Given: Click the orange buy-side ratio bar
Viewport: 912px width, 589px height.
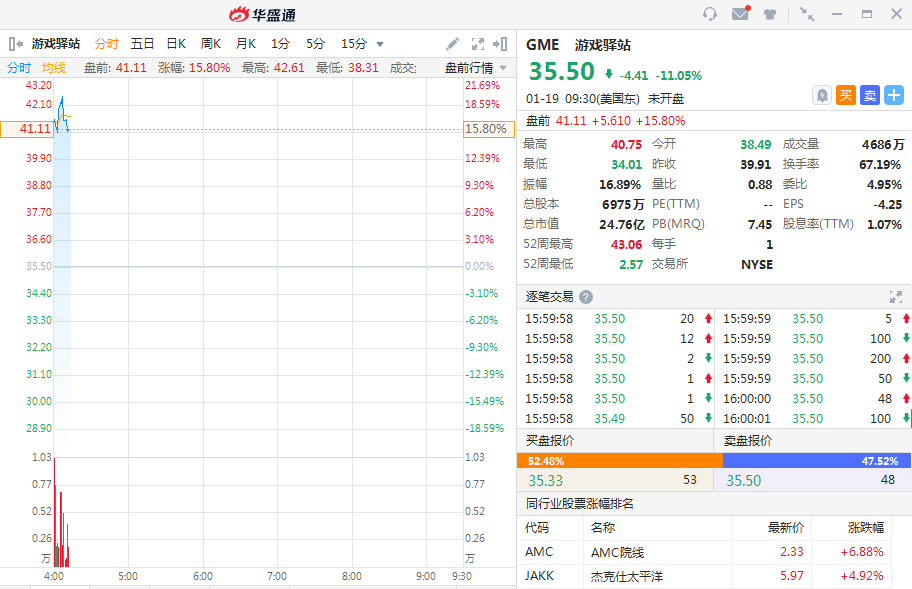Looking at the screenshot, I should (x=619, y=461).
